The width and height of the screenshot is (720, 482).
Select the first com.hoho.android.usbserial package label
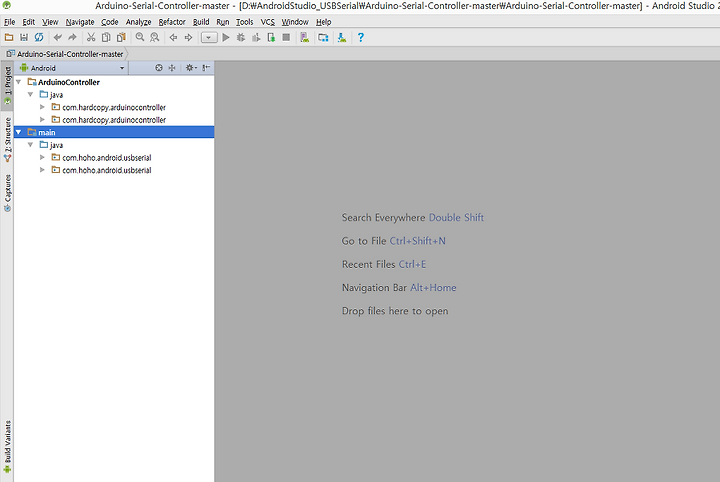tap(107, 157)
